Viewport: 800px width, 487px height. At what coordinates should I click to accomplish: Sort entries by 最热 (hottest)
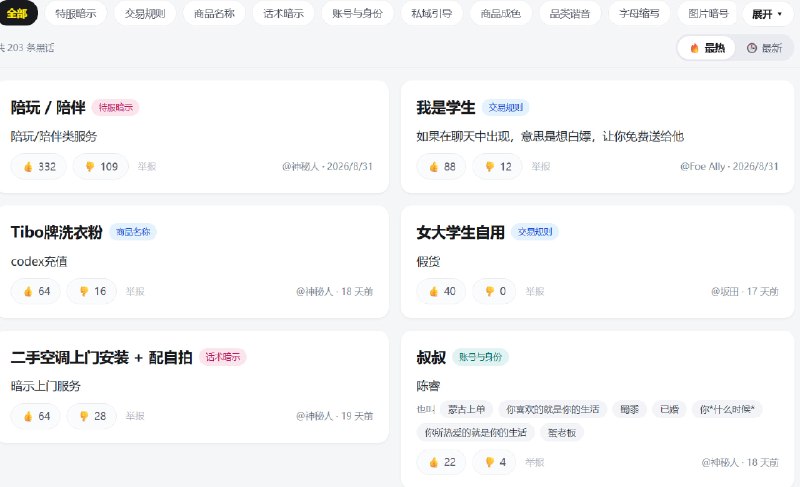pyautogui.click(x=707, y=48)
